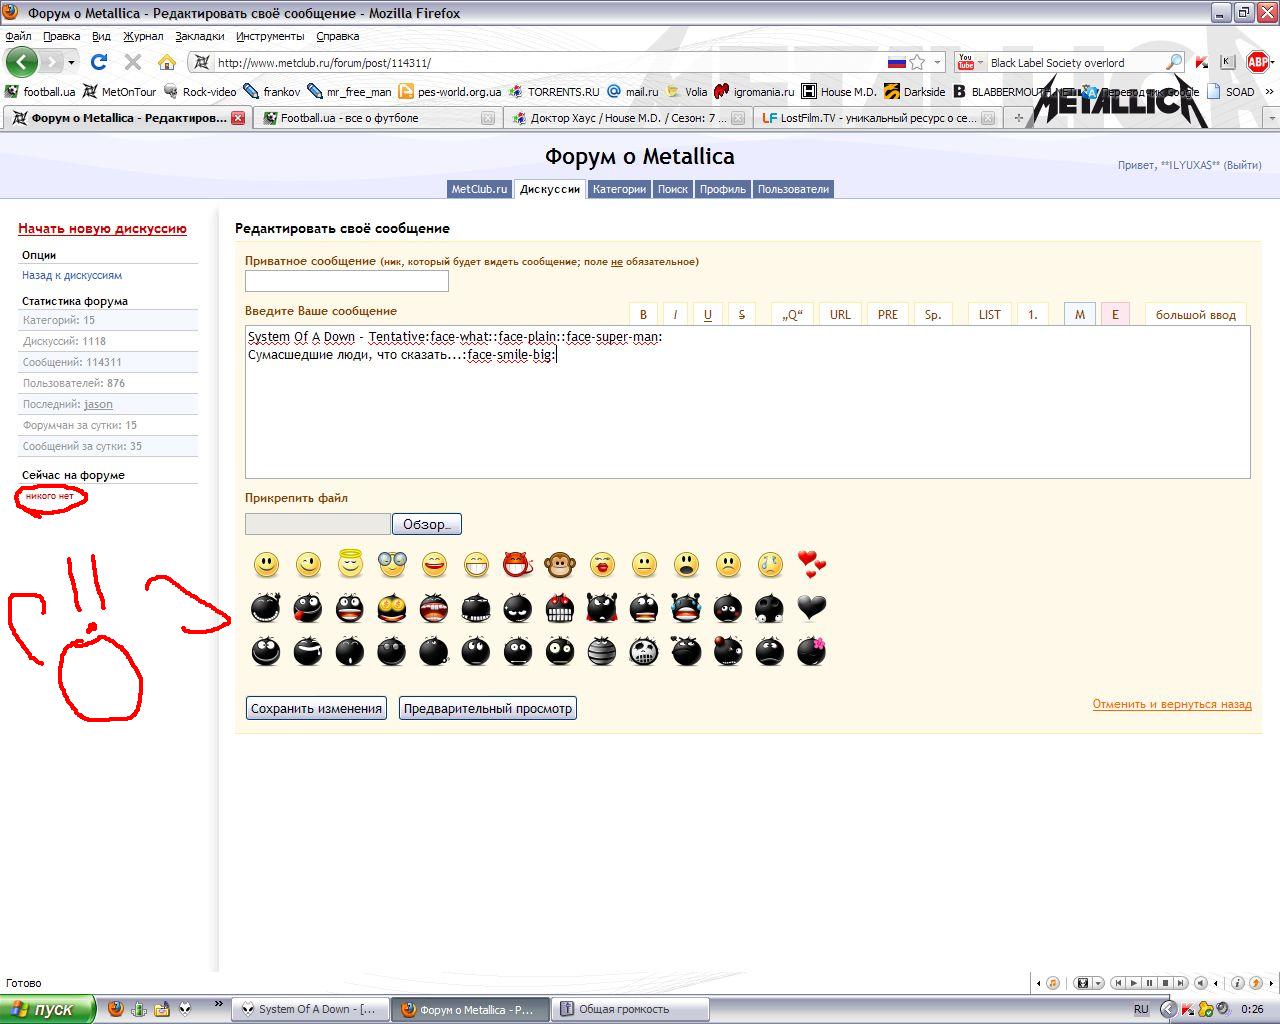Viewport: 1280px width, 1024px height.
Task: Click the Firefox home button
Action: (167, 62)
